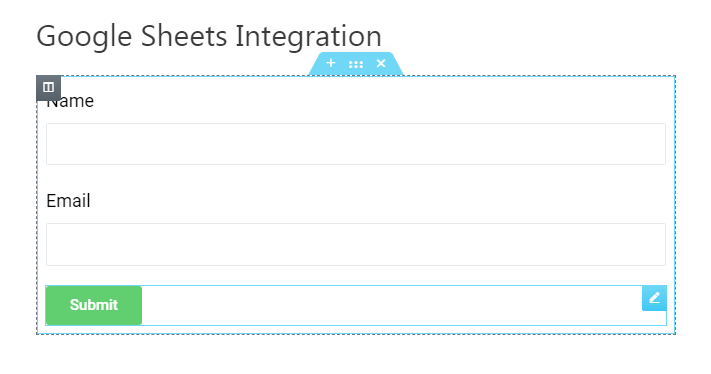Click the green Submit button
Image resolution: width=711 pixels, height=374 pixels.
point(94,305)
